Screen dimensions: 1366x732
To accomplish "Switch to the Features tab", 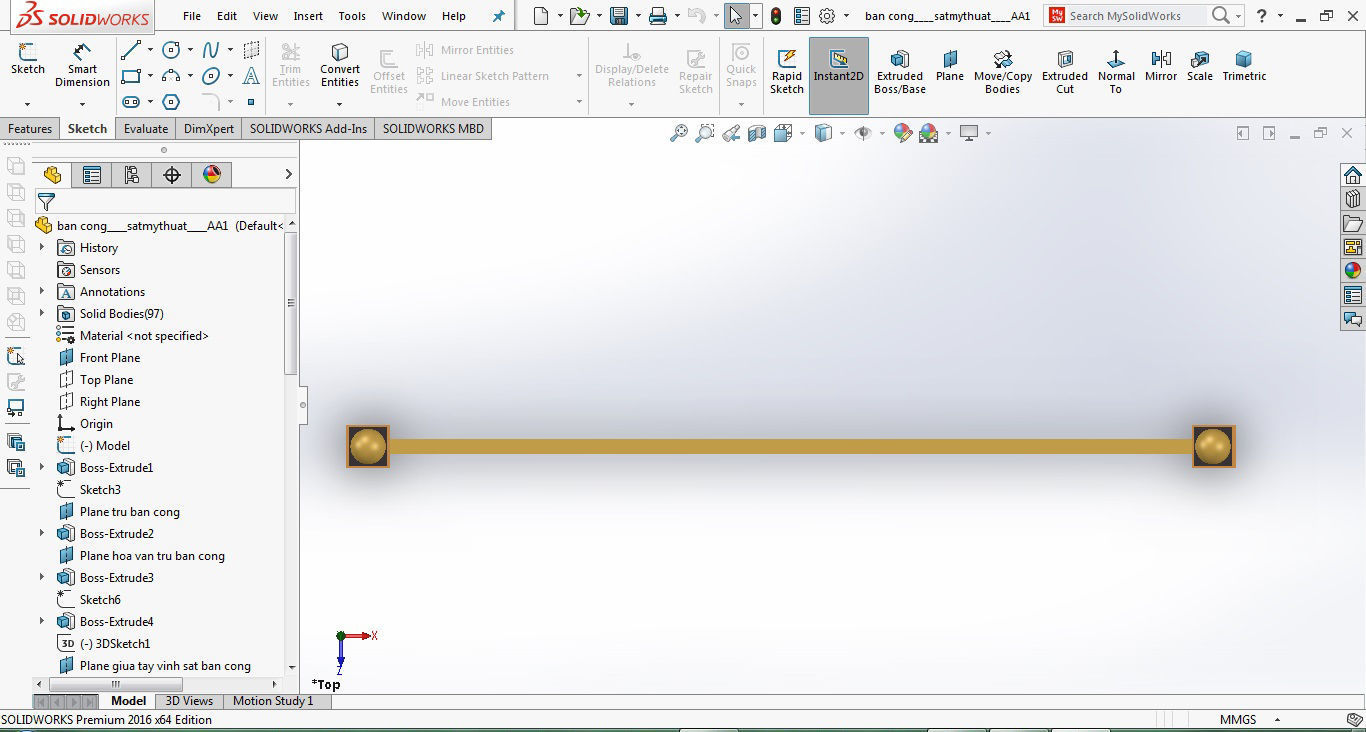I will pos(30,129).
